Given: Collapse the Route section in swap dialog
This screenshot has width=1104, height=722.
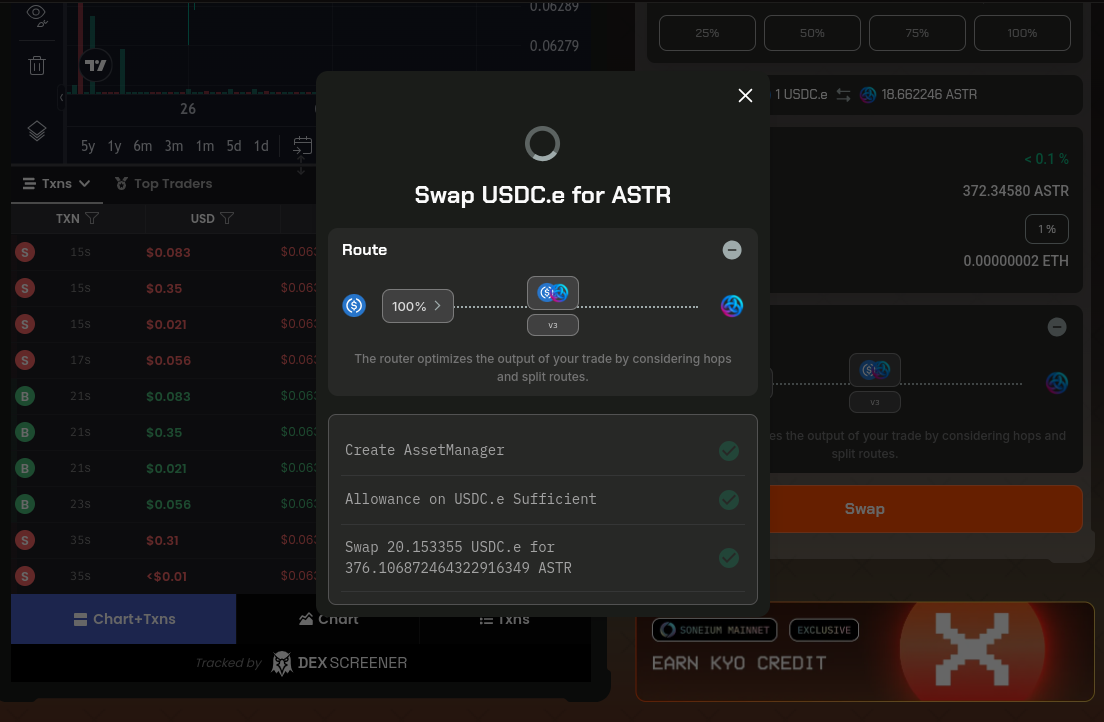Looking at the screenshot, I should tap(732, 250).
